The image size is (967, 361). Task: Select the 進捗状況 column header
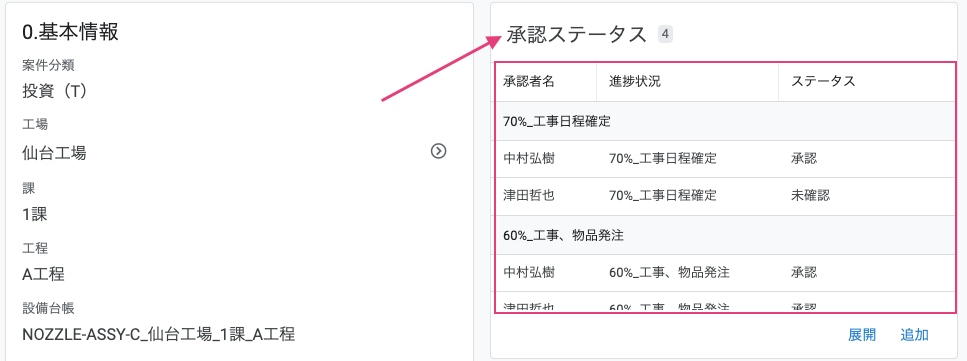(x=635, y=81)
